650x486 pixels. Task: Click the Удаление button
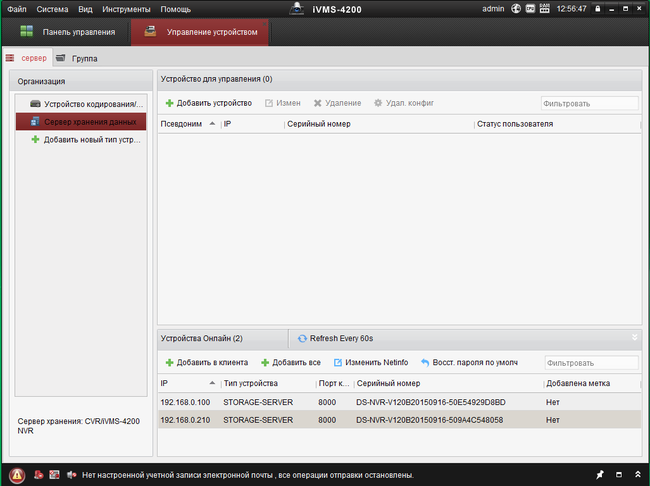pos(337,103)
